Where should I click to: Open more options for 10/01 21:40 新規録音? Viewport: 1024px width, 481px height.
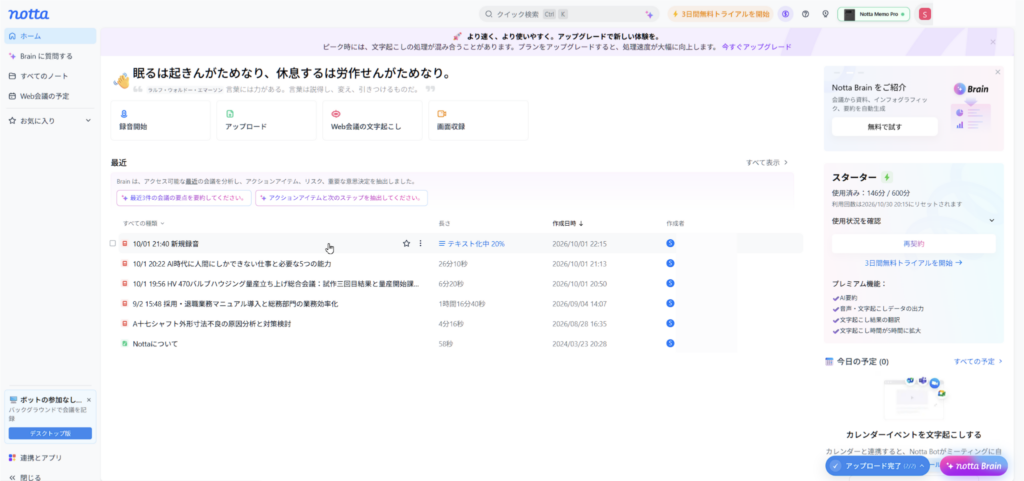click(x=421, y=243)
